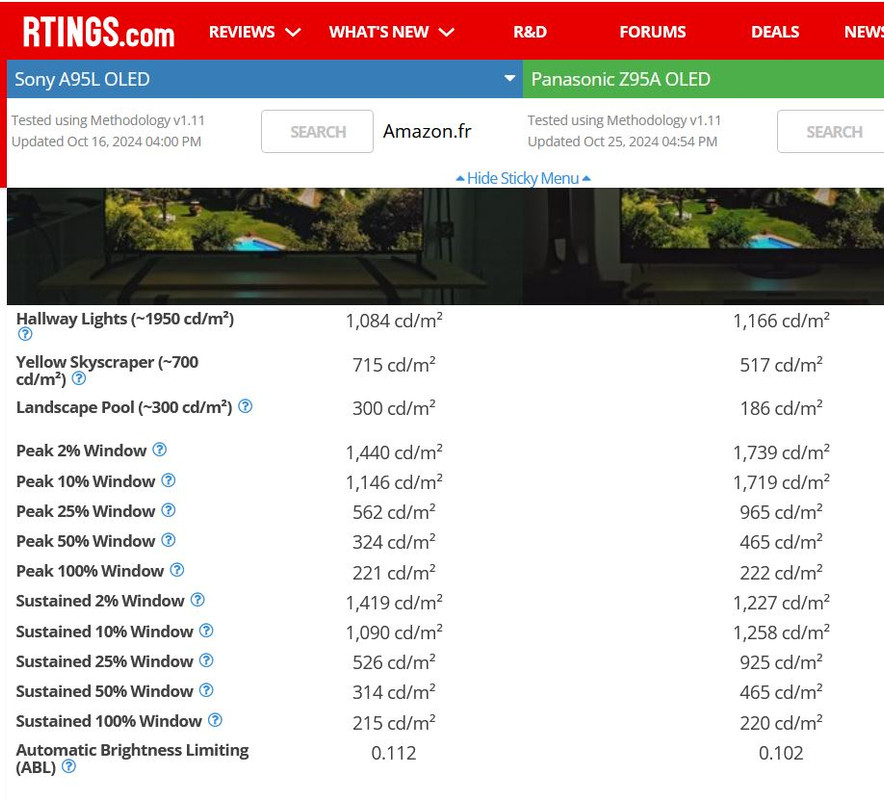Follow the Amazon.fr link

427,131
